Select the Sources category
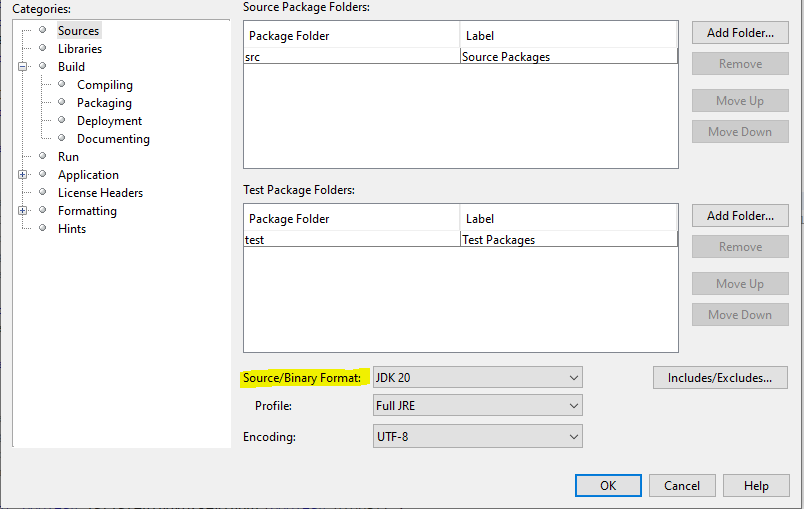804x509 pixels. tap(78, 31)
